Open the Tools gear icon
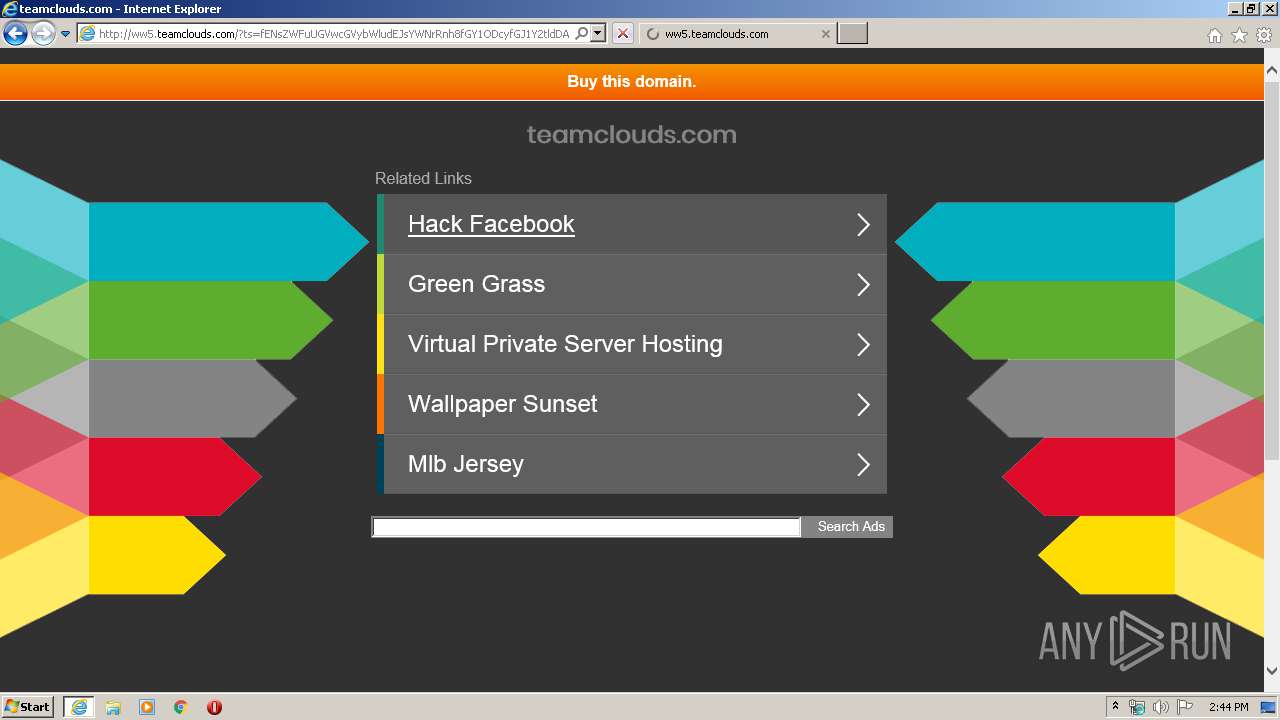The image size is (1280, 720). coord(1264,35)
